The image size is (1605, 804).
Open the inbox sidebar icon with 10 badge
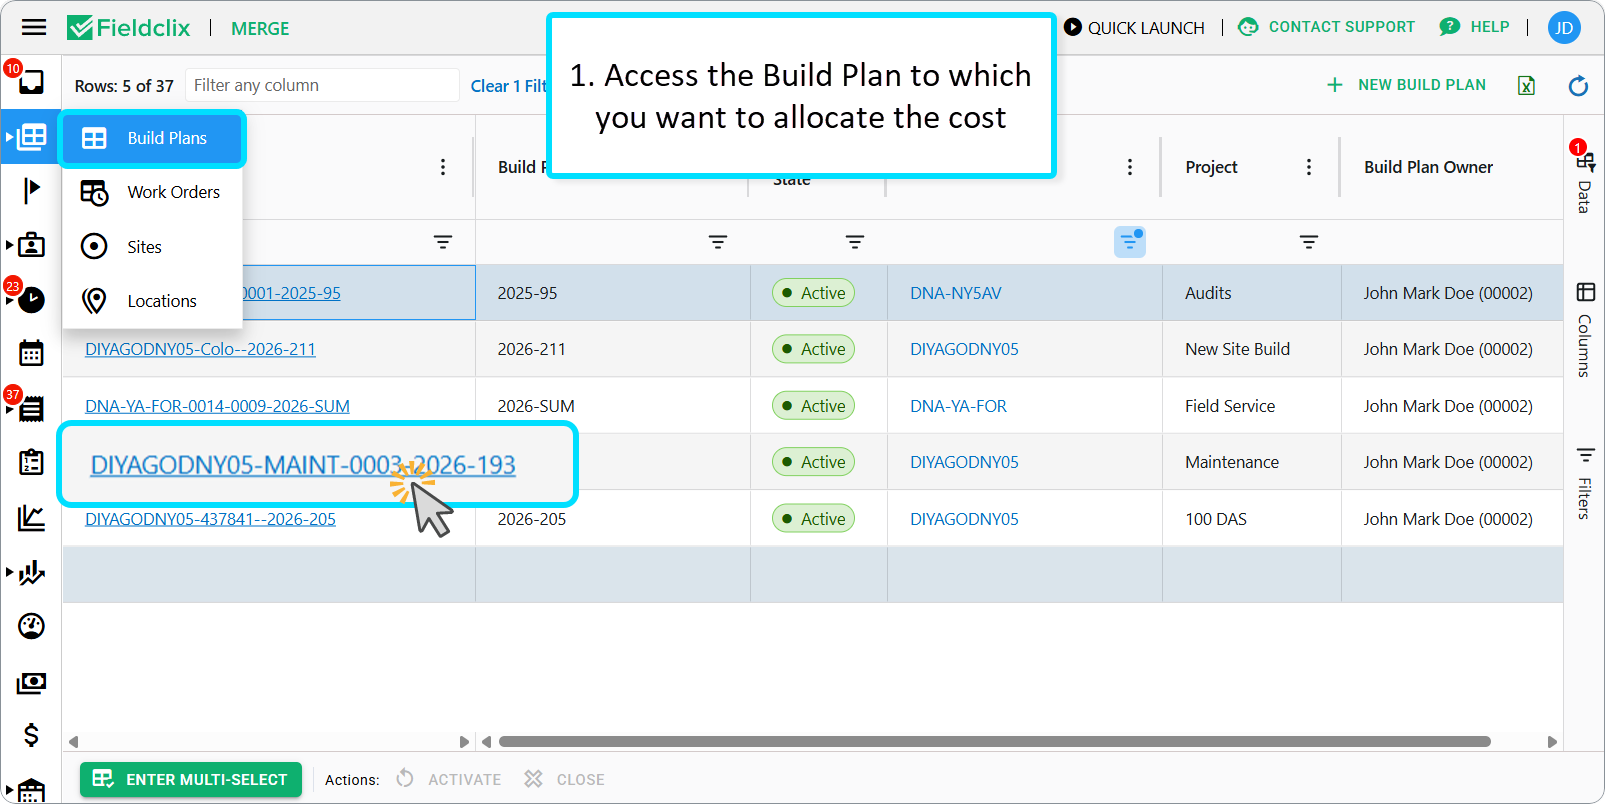tap(31, 81)
